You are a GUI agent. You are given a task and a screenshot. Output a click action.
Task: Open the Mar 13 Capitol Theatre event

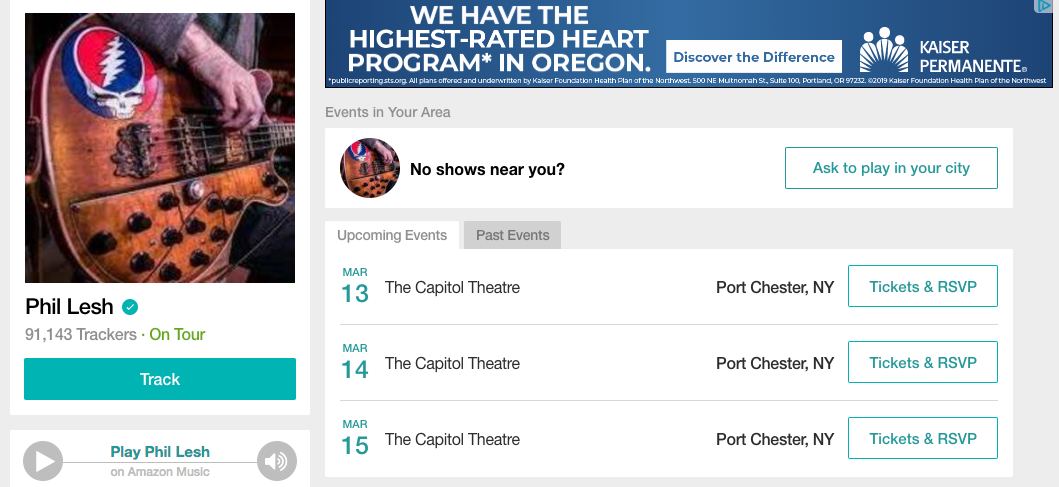pyautogui.click(x=453, y=287)
